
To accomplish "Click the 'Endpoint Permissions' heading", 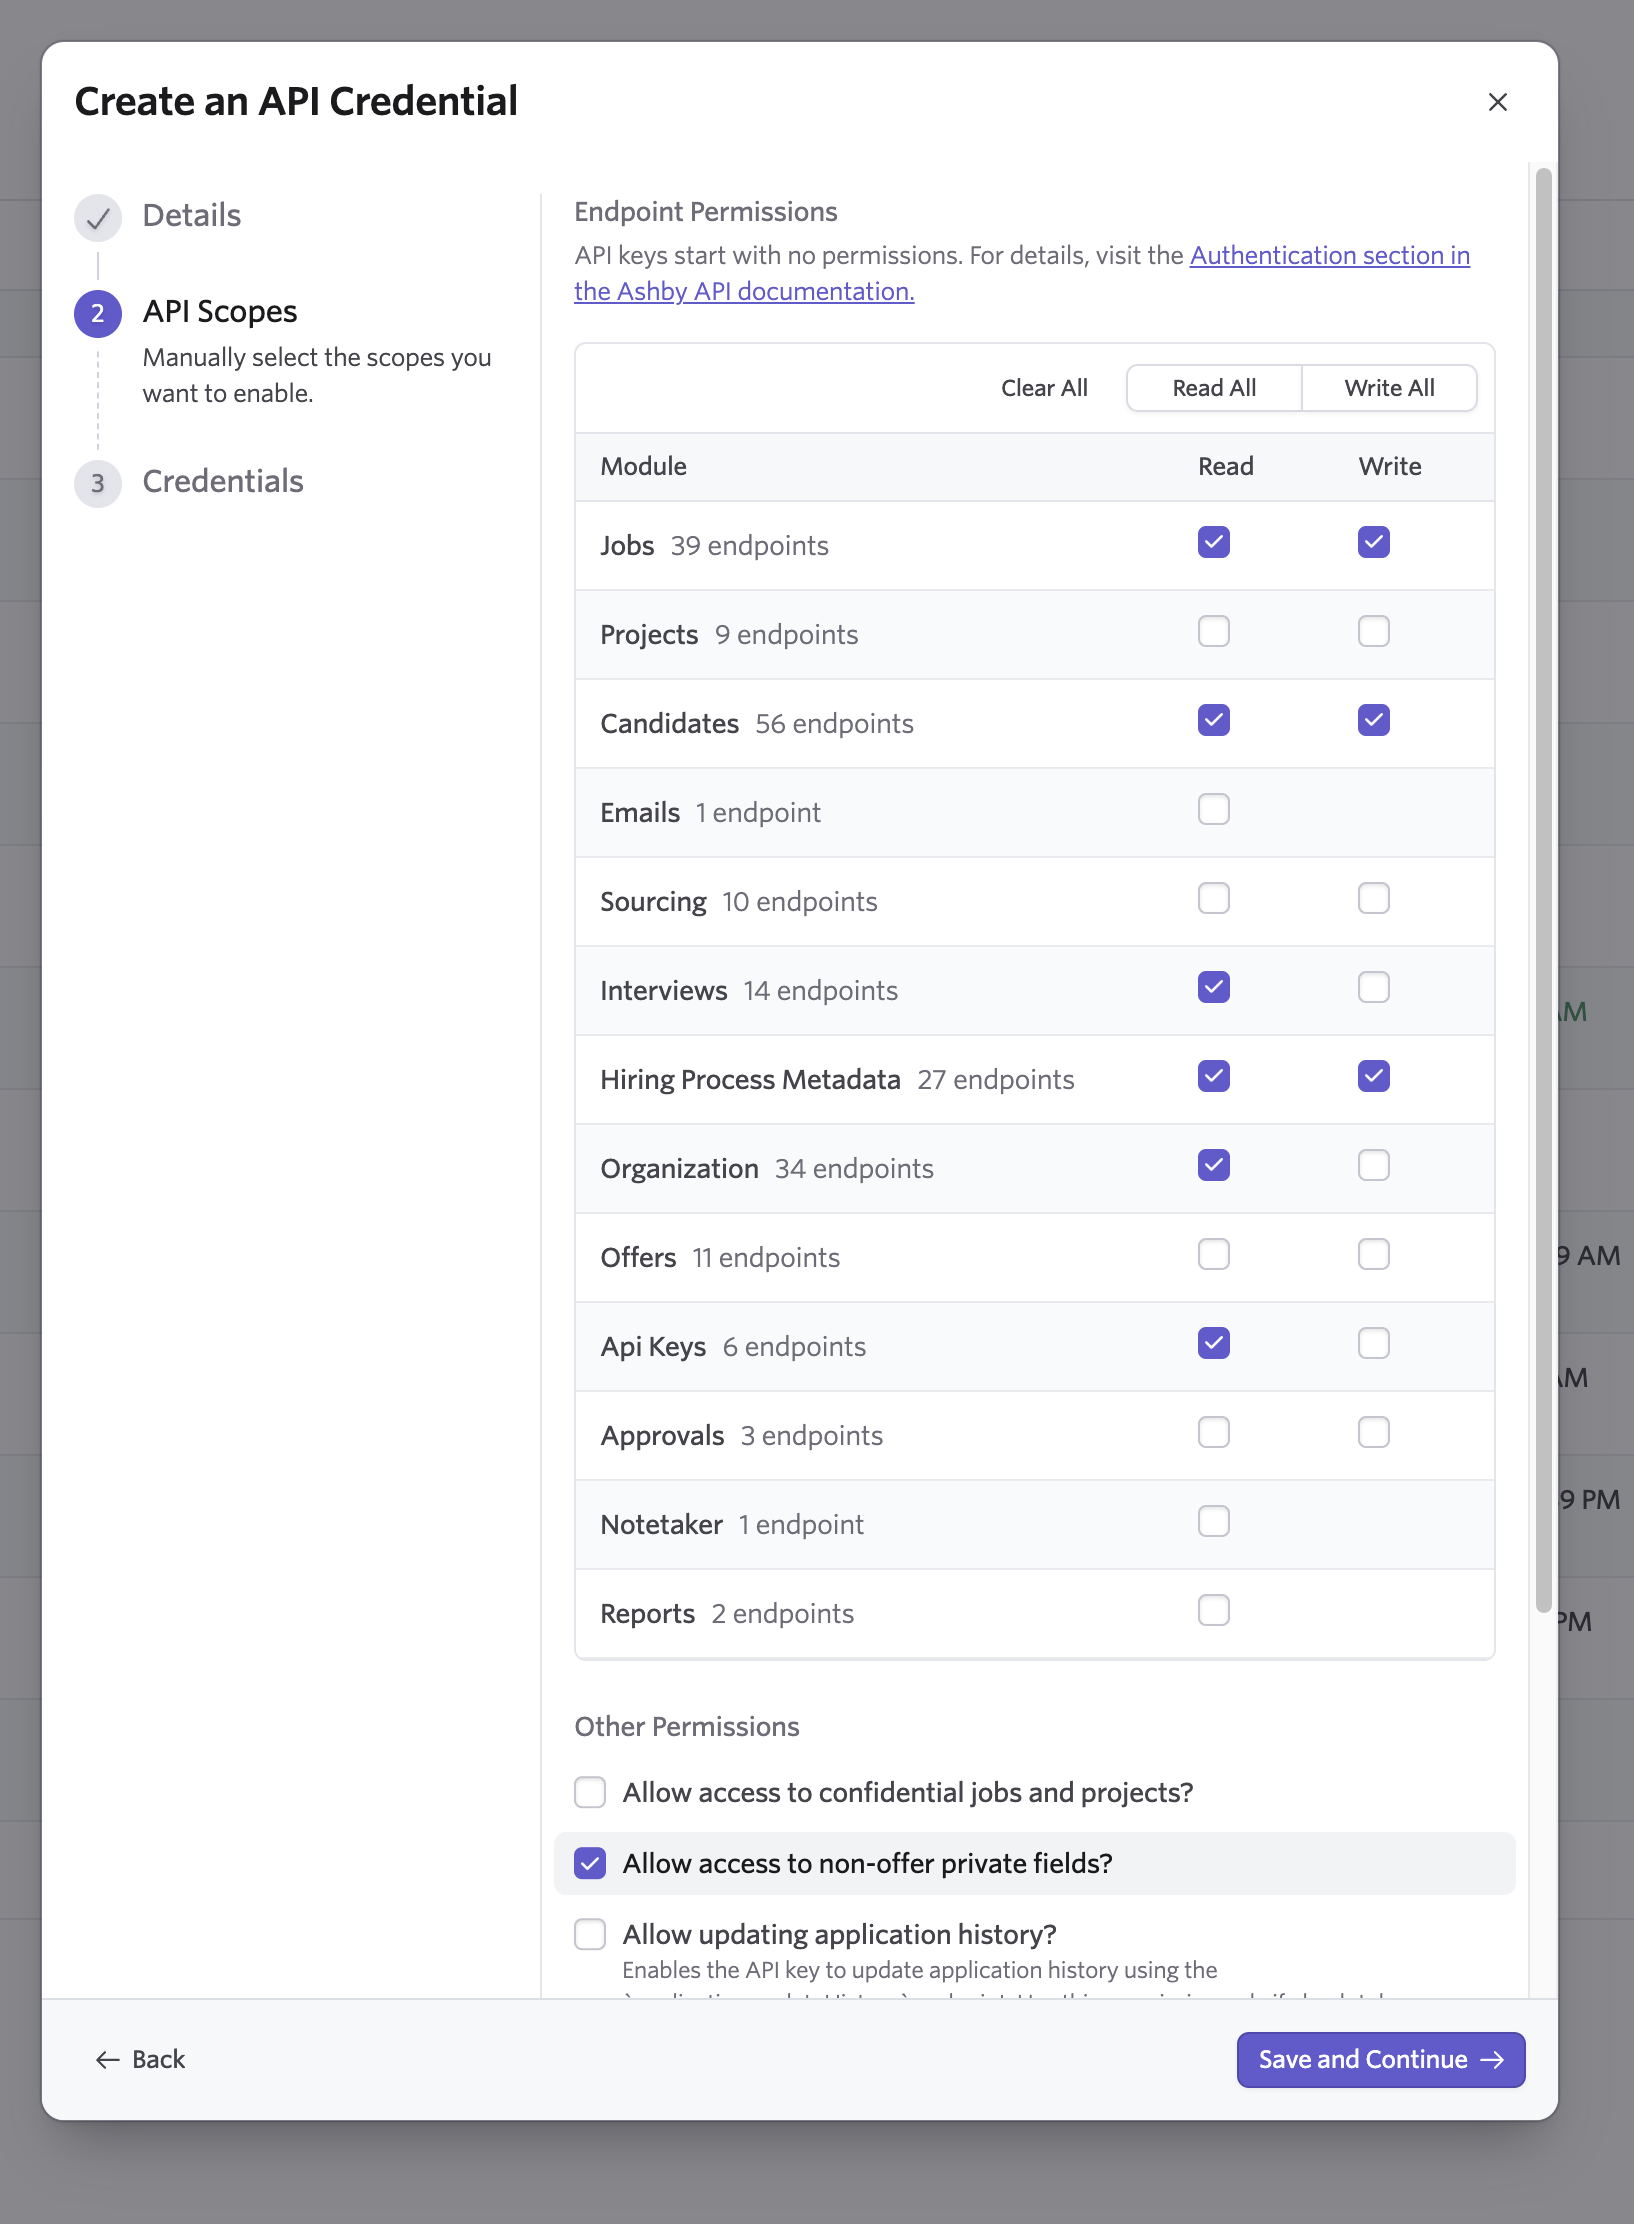I will [x=706, y=212].
